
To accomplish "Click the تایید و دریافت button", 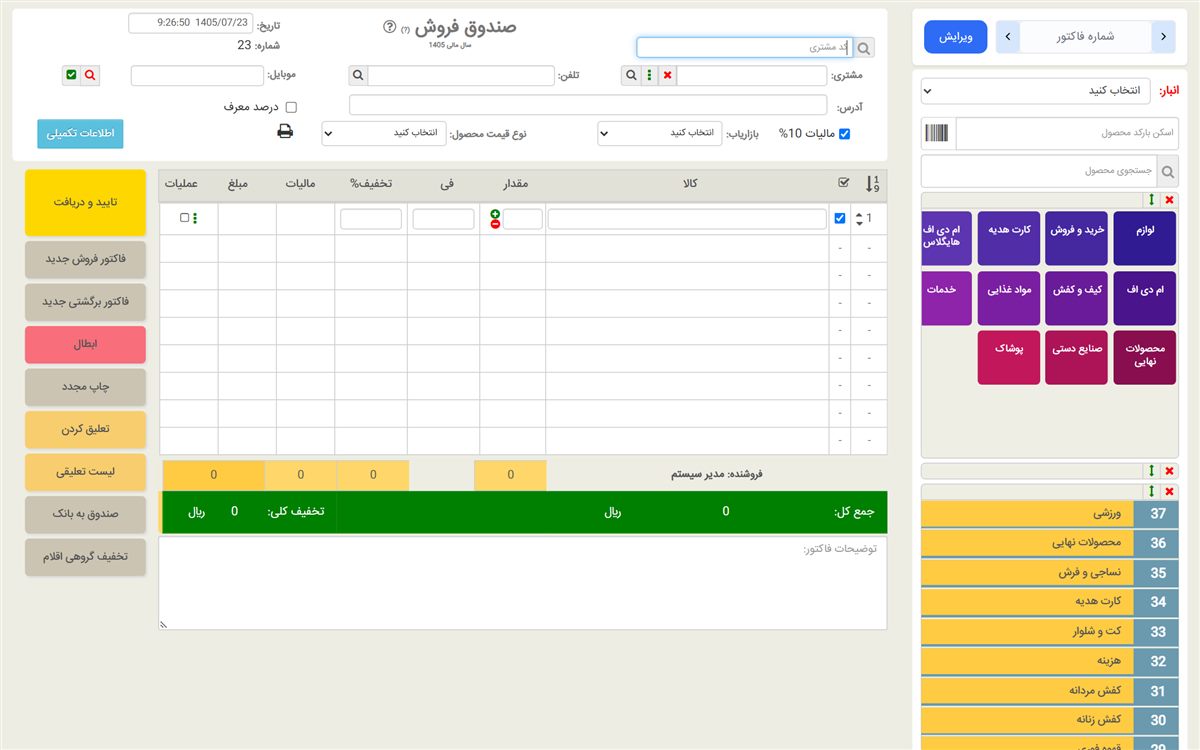I will click(x=85, y=203).
